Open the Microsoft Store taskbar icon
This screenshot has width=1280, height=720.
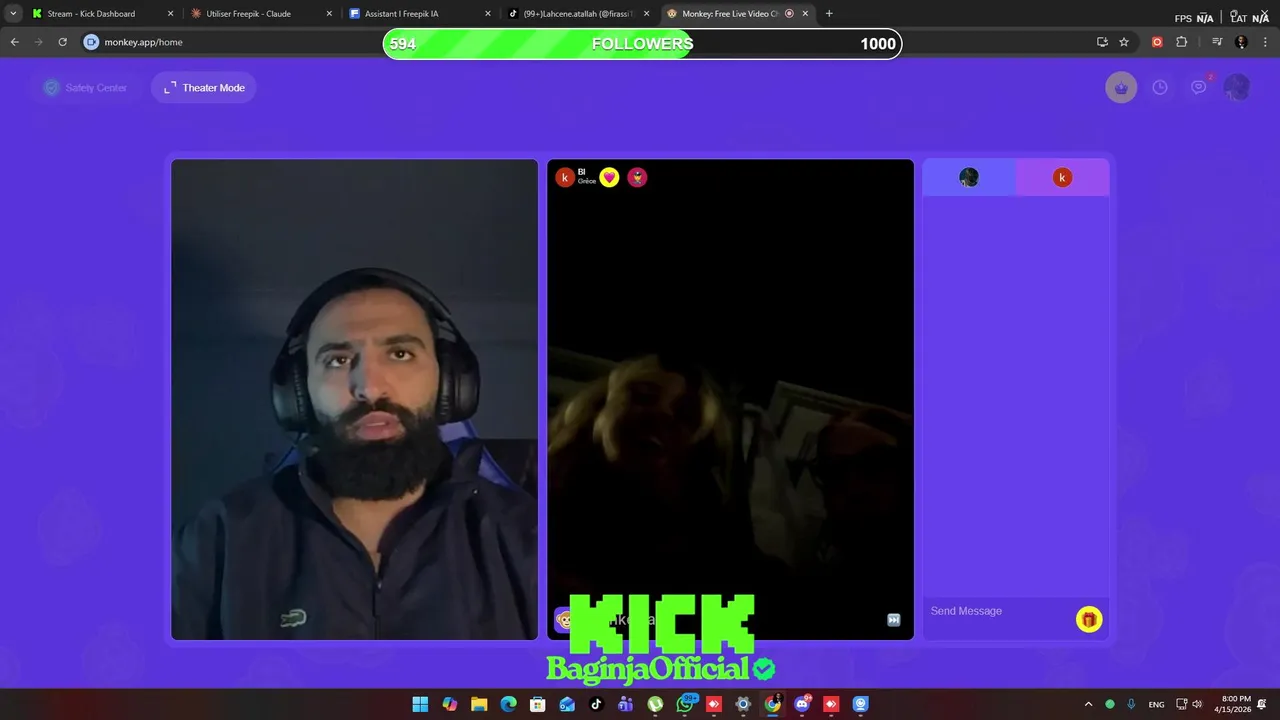coord(538,704)
